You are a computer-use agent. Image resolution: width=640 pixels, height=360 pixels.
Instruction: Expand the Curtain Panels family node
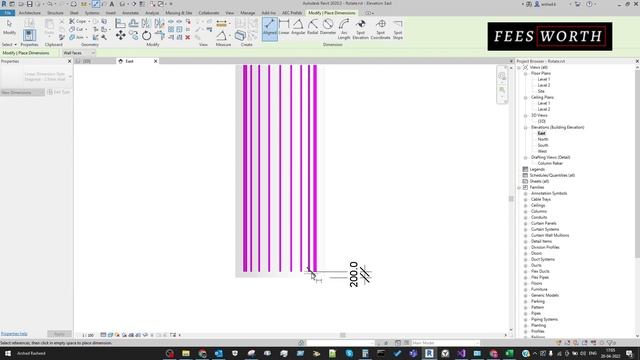click(x=526, y=223)
